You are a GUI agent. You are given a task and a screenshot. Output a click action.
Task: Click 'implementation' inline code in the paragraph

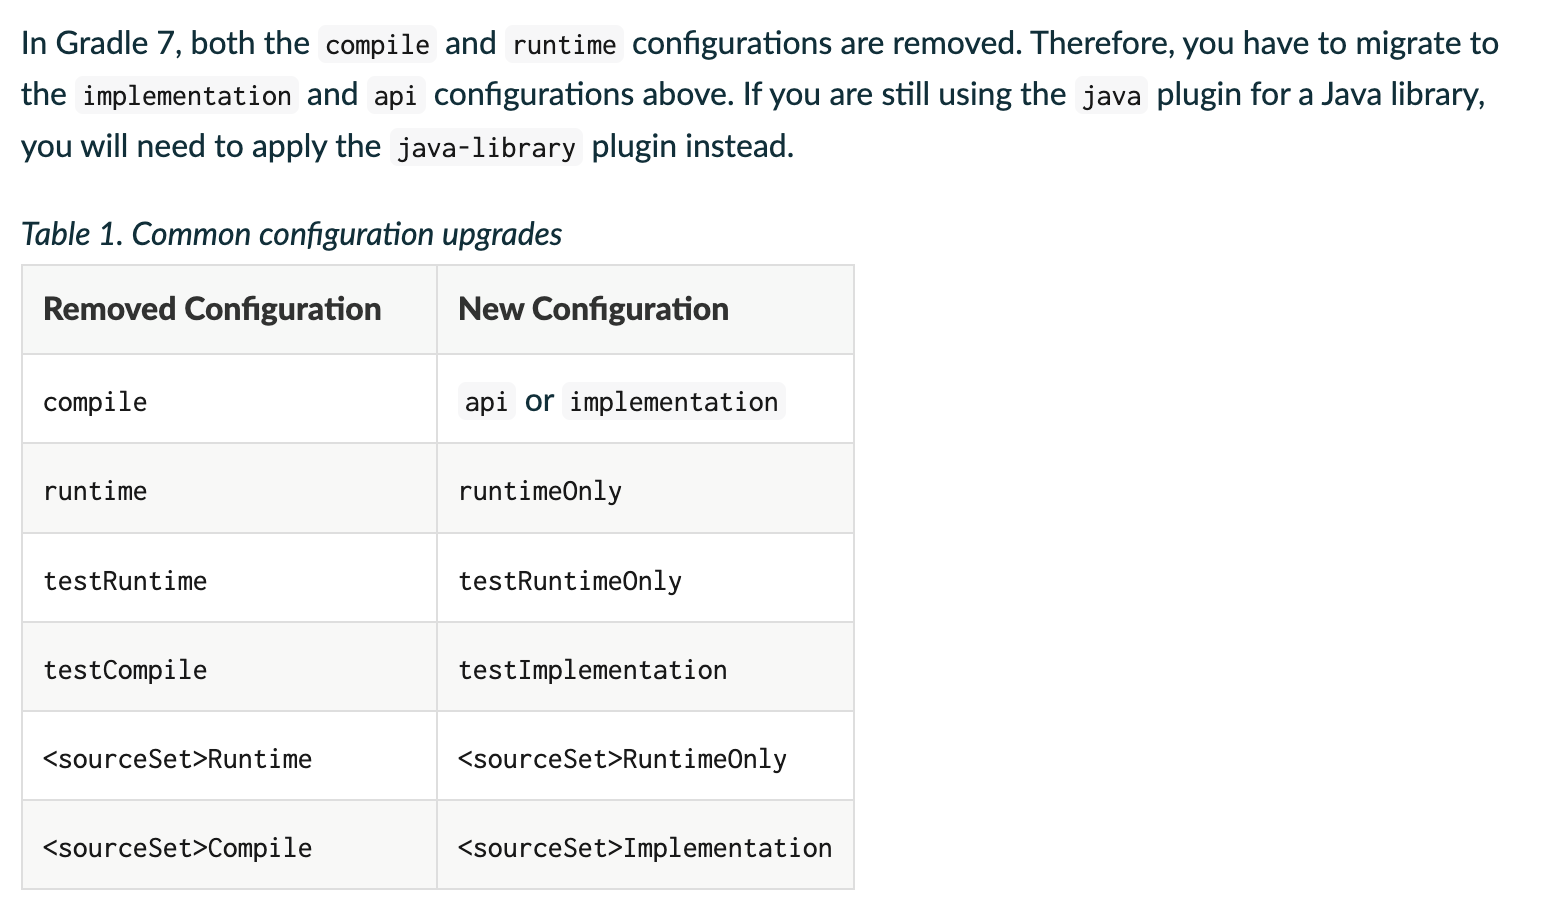pyautogui.click(x=187, y=96)
